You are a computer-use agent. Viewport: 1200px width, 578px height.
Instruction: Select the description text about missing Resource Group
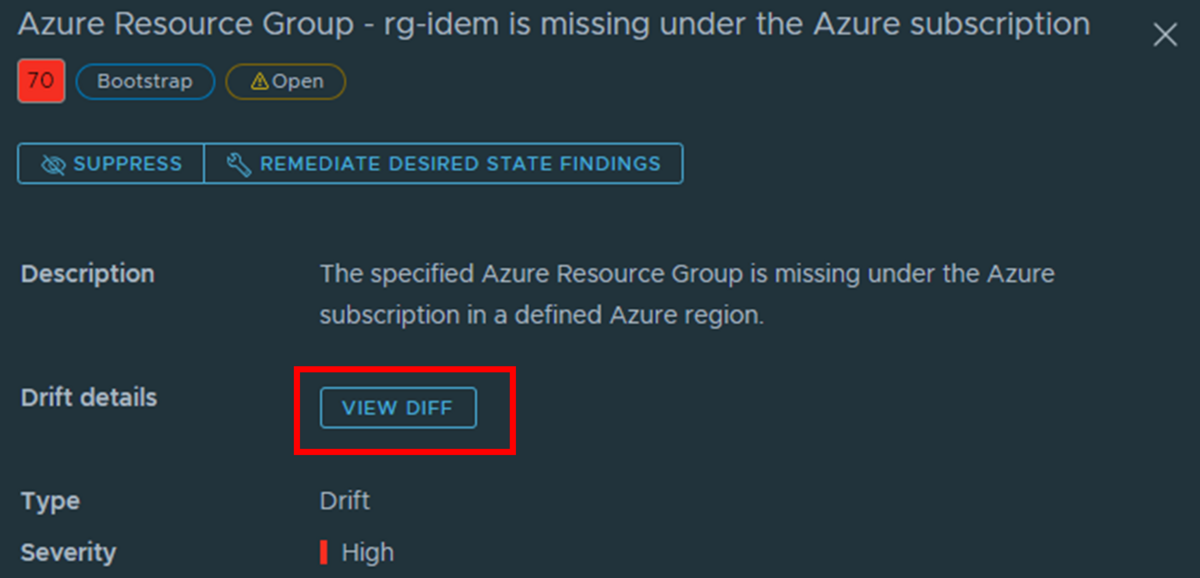[x=687, y=294]
